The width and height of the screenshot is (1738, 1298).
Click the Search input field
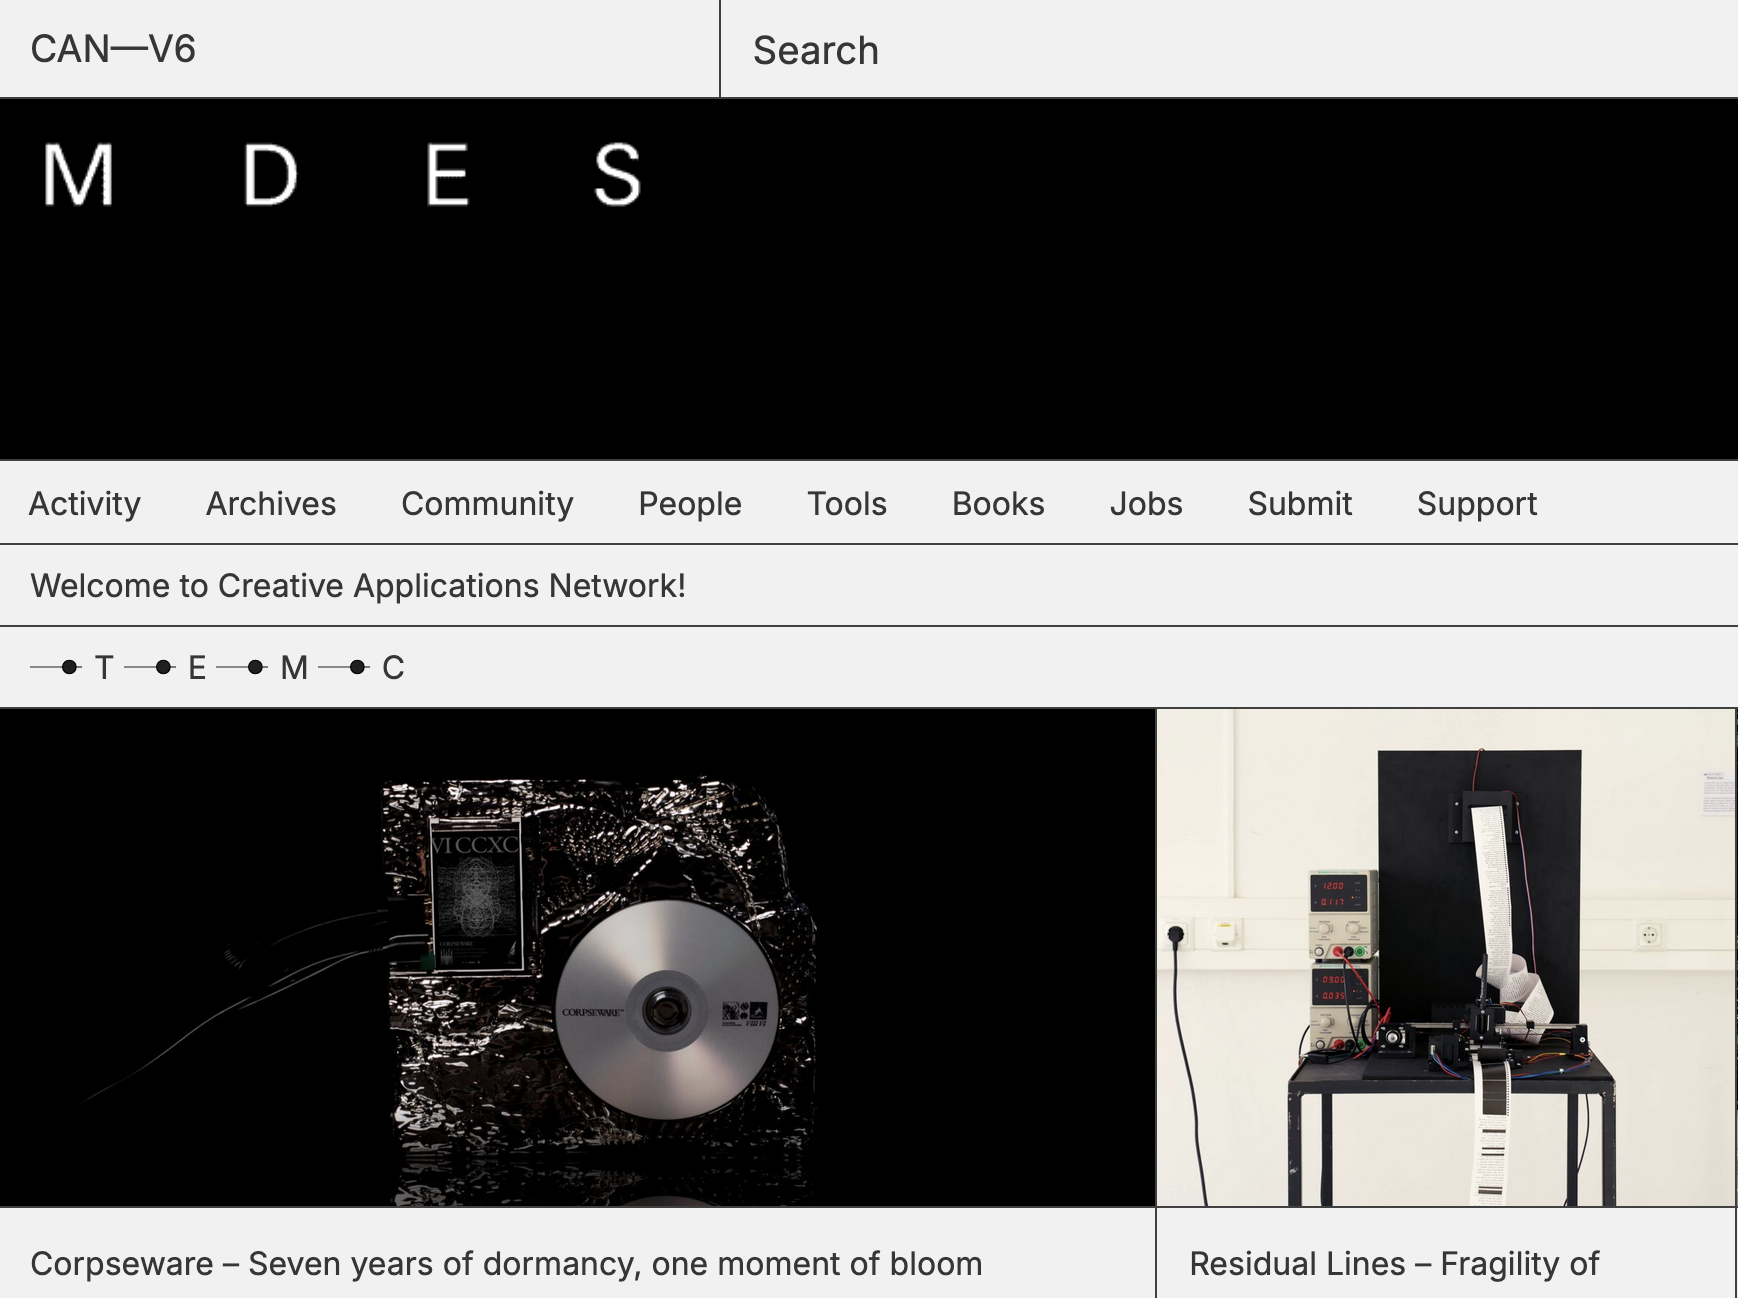[x=1228, y=50]
